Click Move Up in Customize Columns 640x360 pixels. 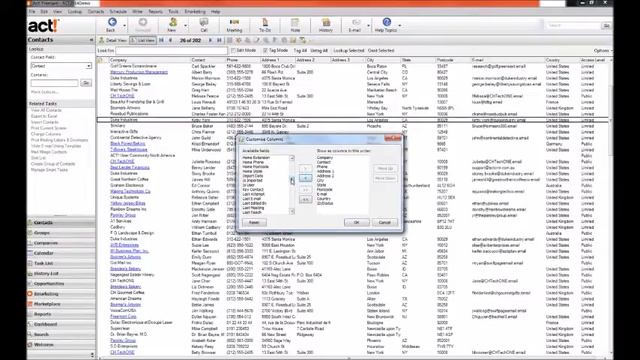[385, 169]
